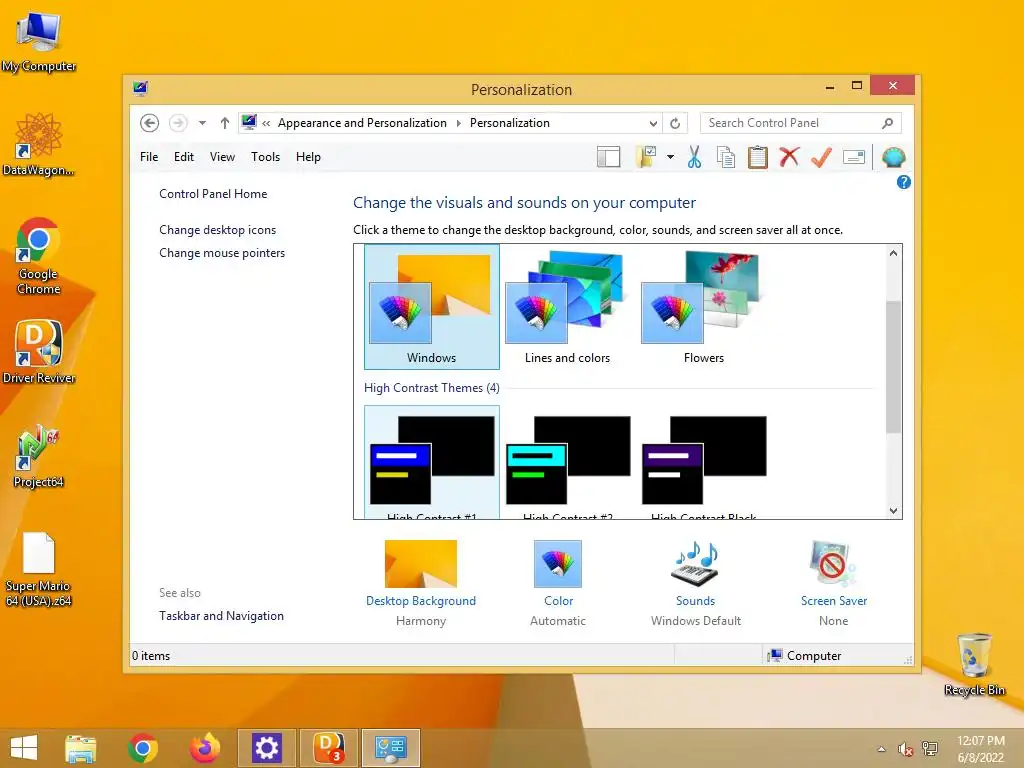Image resolution: width=1024 pixels, height=768 pixels.
Task: Show hidden system tray icons
Action: click(882, 749)
